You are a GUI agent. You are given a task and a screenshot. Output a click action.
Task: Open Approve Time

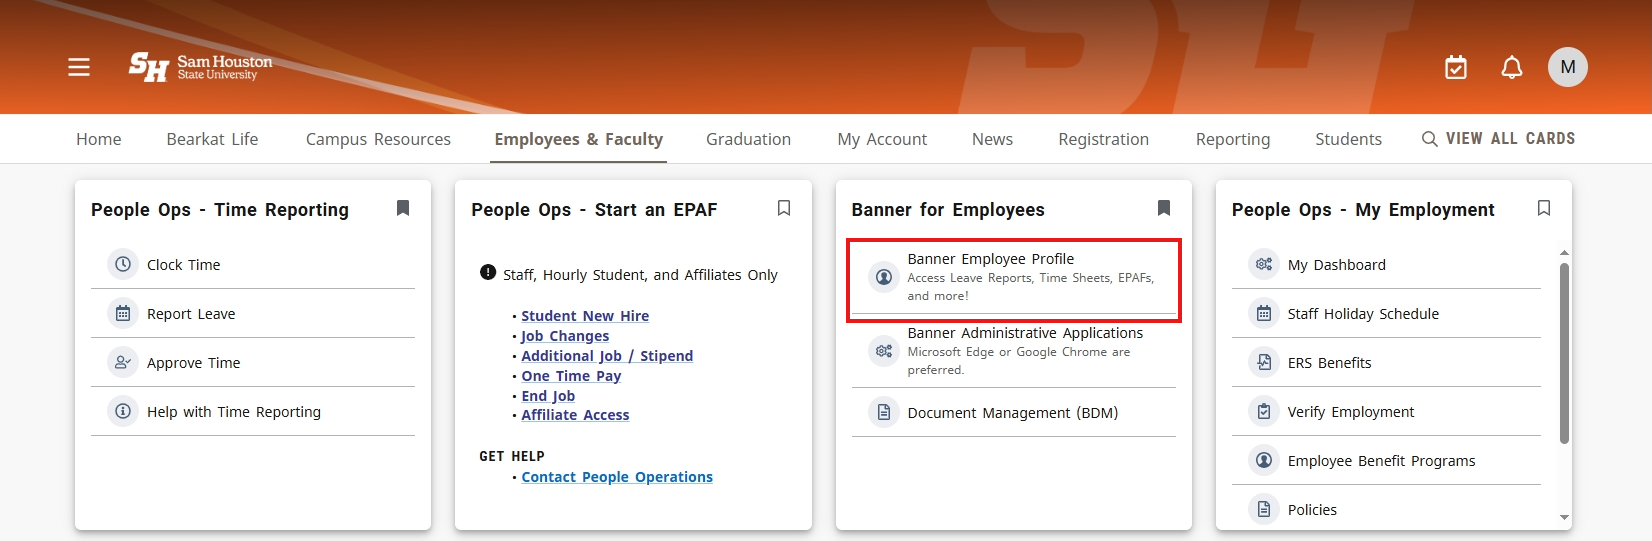pyautogui.click(x=253, y=363)
